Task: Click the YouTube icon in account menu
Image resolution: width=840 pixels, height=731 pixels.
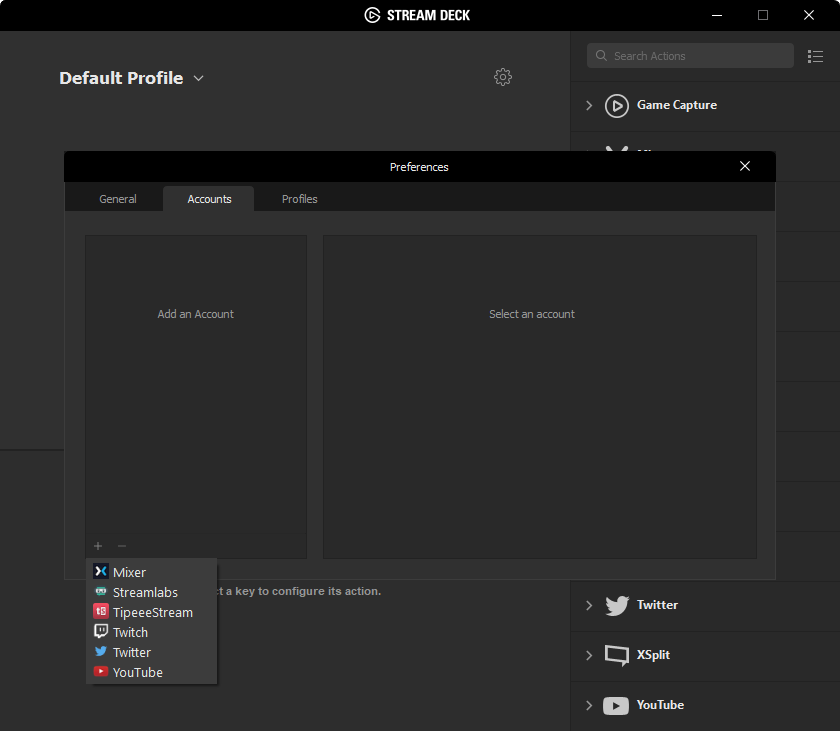Action: [x=101, y=671]
